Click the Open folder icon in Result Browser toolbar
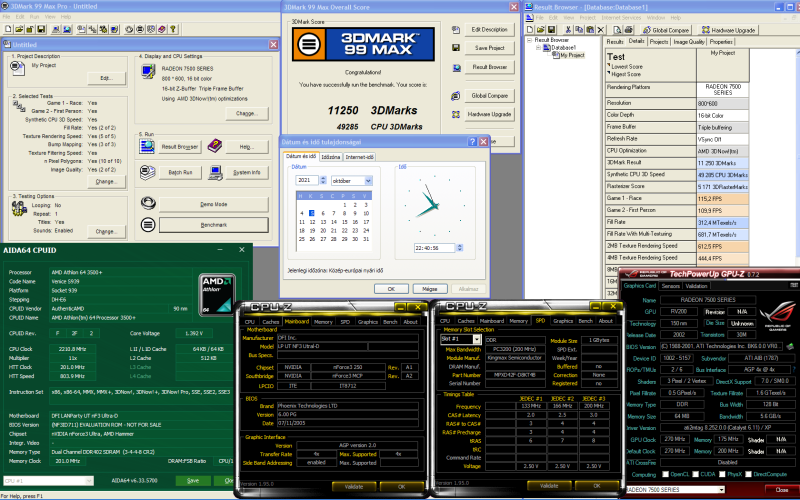 541,30
